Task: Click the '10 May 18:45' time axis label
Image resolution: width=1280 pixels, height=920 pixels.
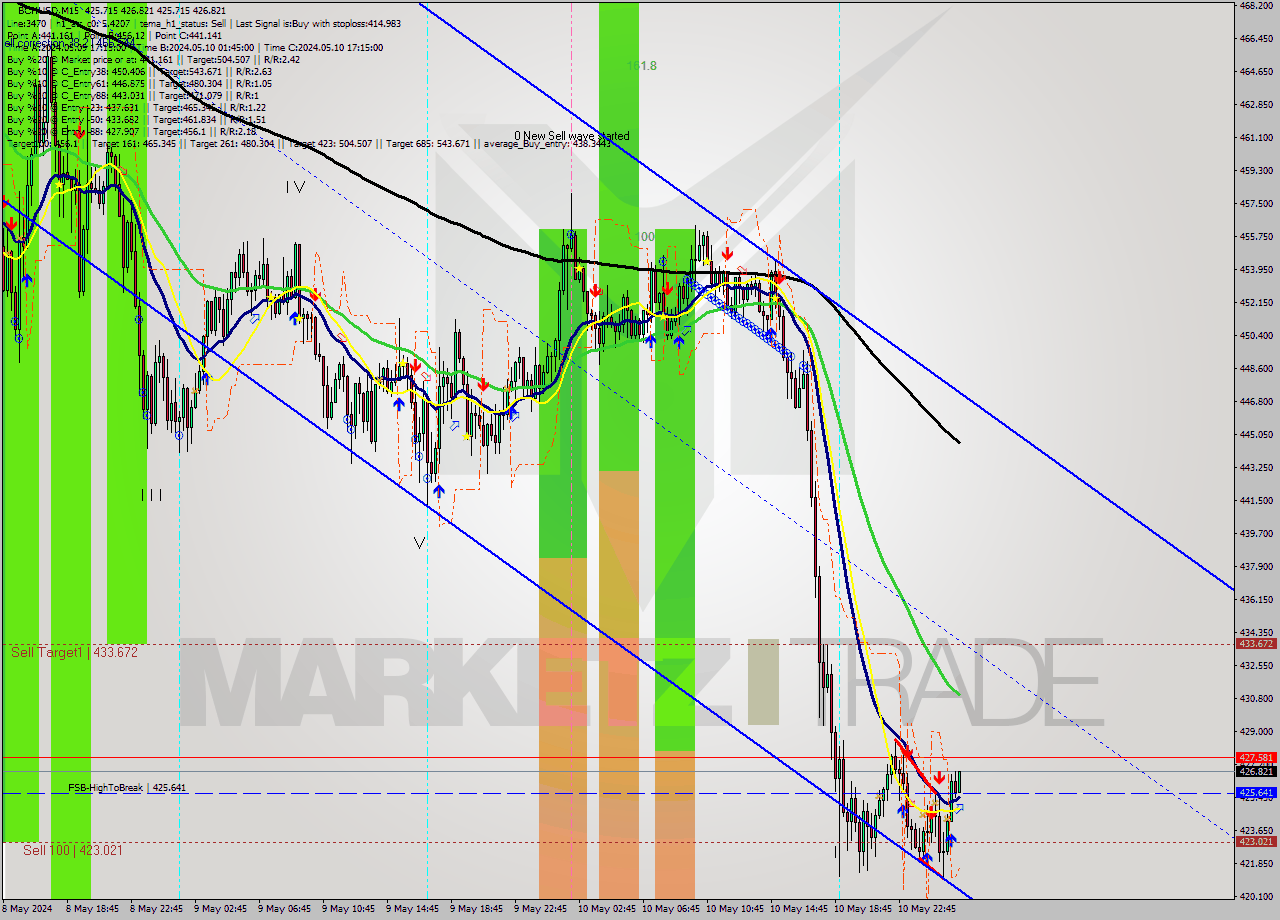Action: tap(862, 909)
